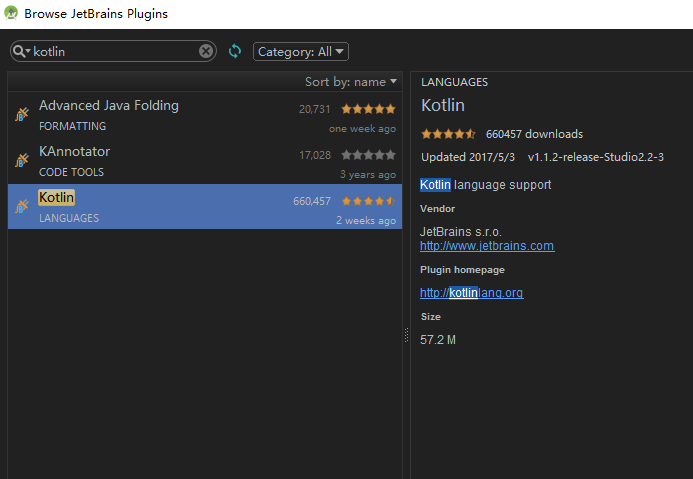This screenshot has height=479, width=693.
Task: Click Advanced Java Folding plugin name
Action: [x=109, y=106]
